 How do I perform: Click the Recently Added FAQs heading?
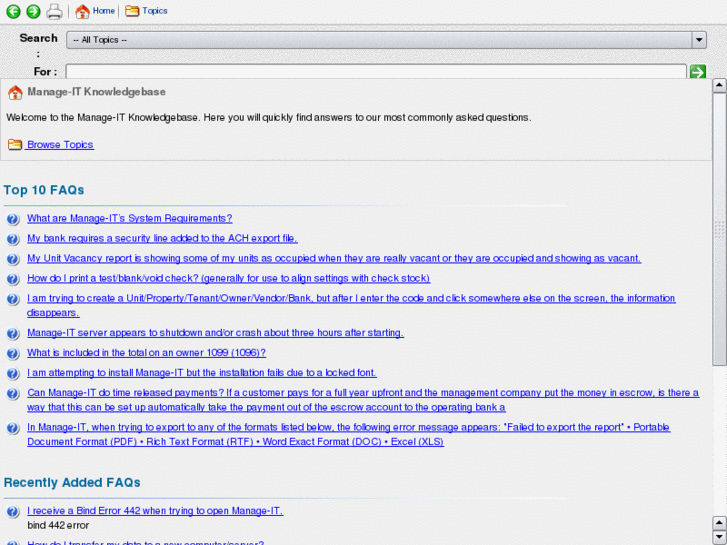72,483
